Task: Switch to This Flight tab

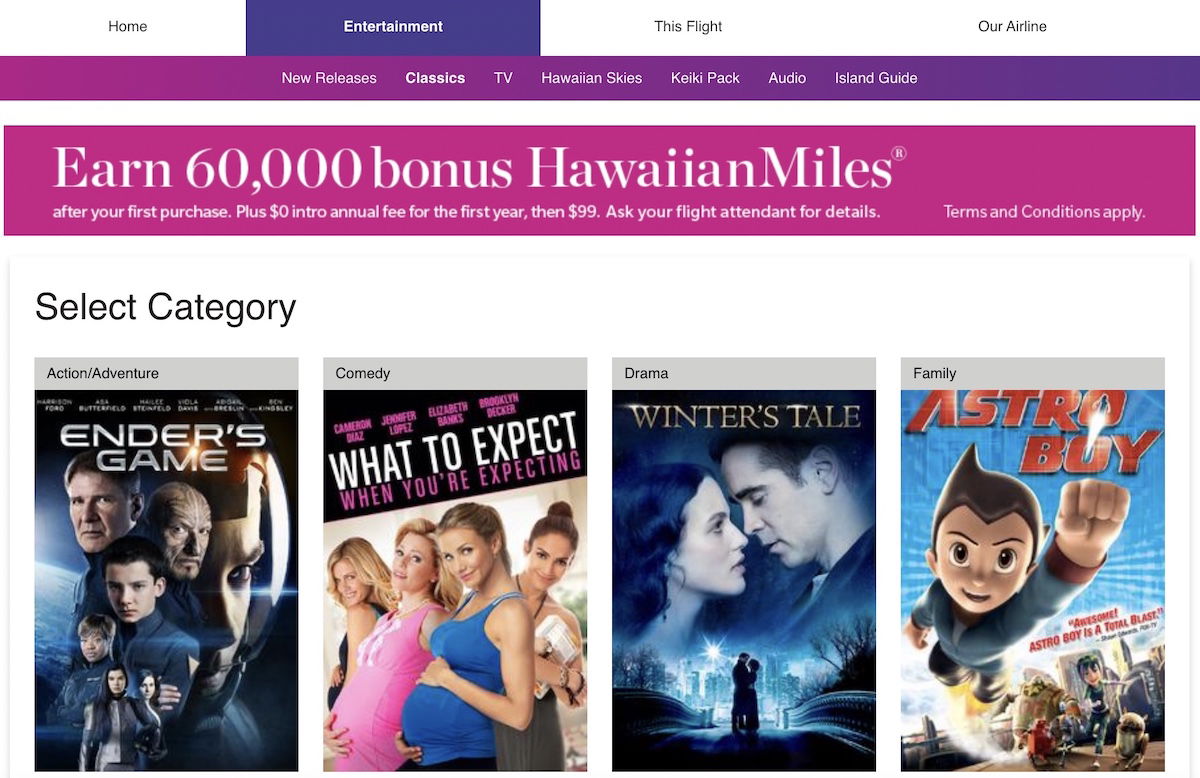Action: click(688, 27)
